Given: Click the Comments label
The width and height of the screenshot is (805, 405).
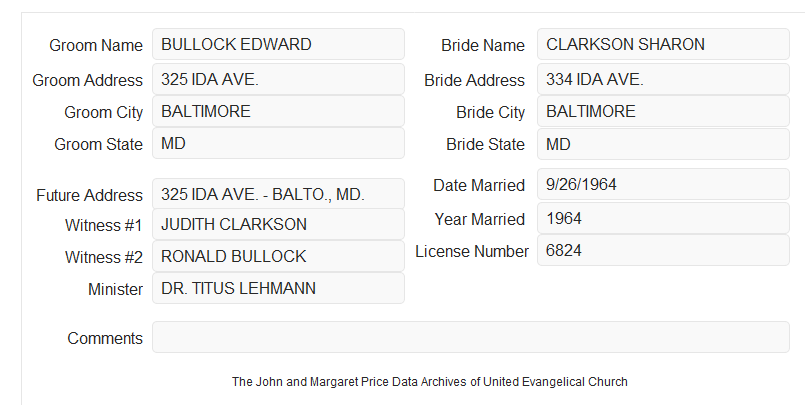Looking at the screenshot, I should [105, 338].
